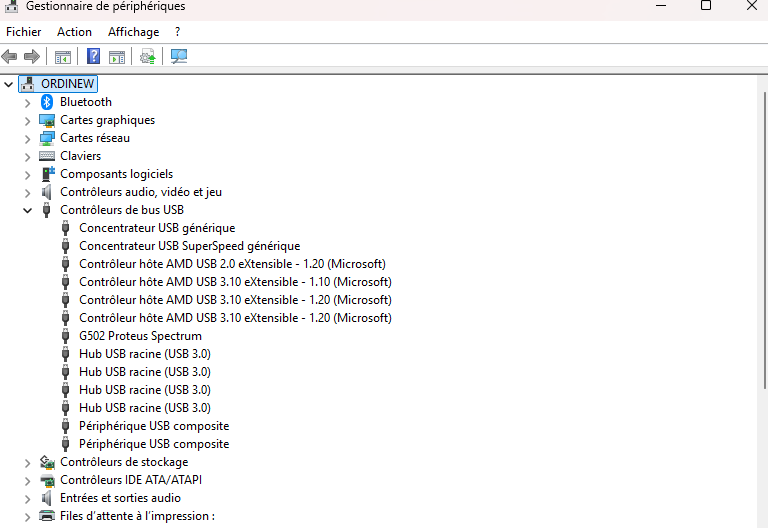Screen dimensions: 768x528
Task: Select Files d'attente à l'impression label
Action: click(x=138, y=516)
